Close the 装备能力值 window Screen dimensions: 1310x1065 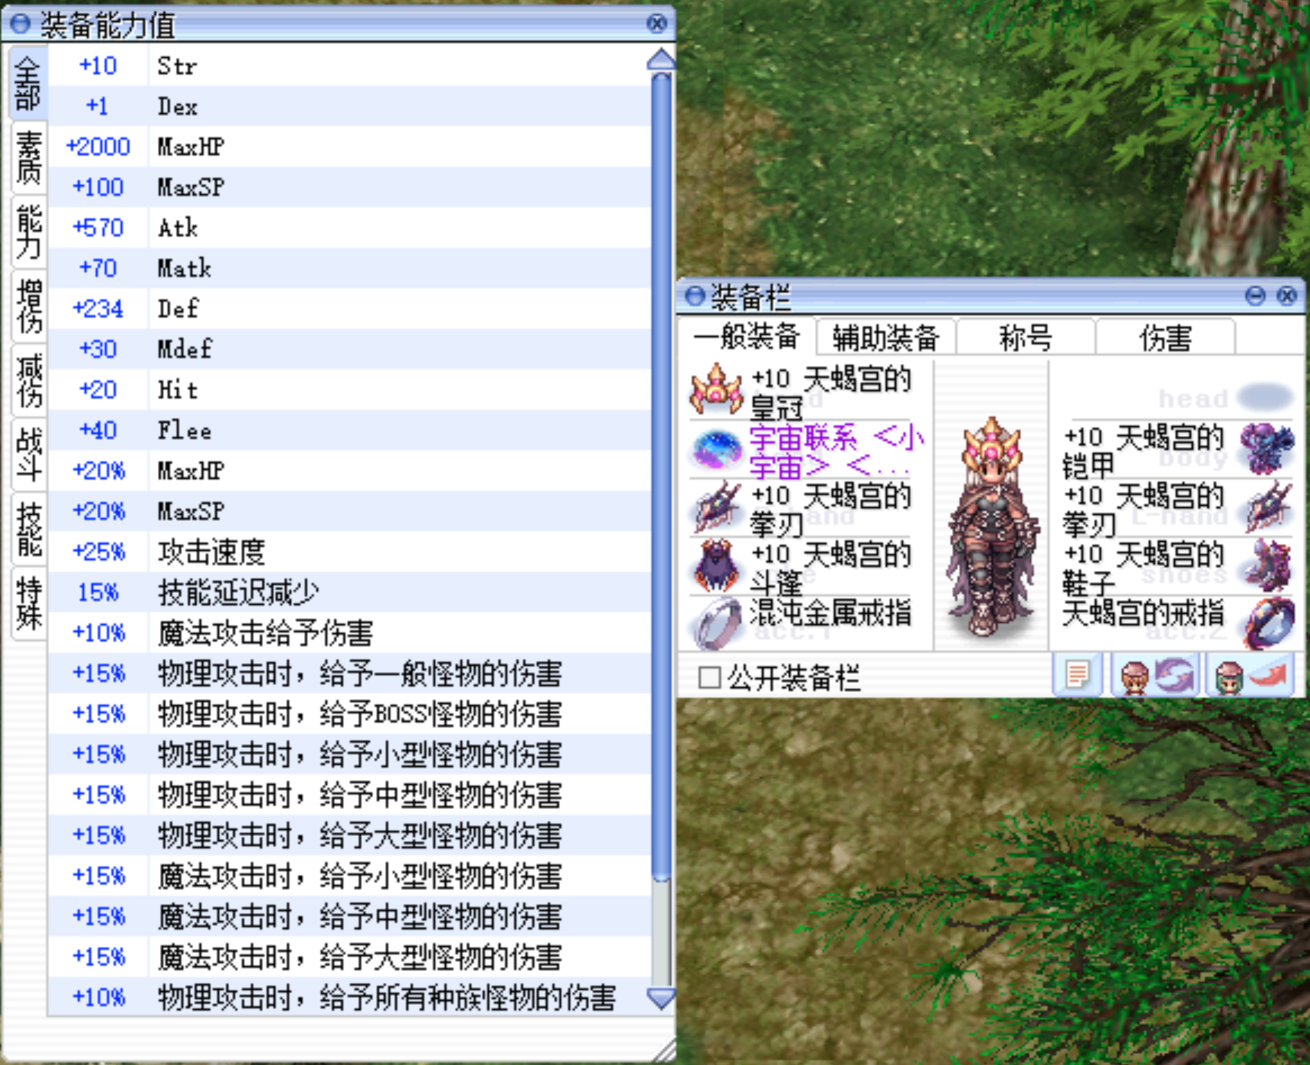pyautogui.click(x=656, y=23)
